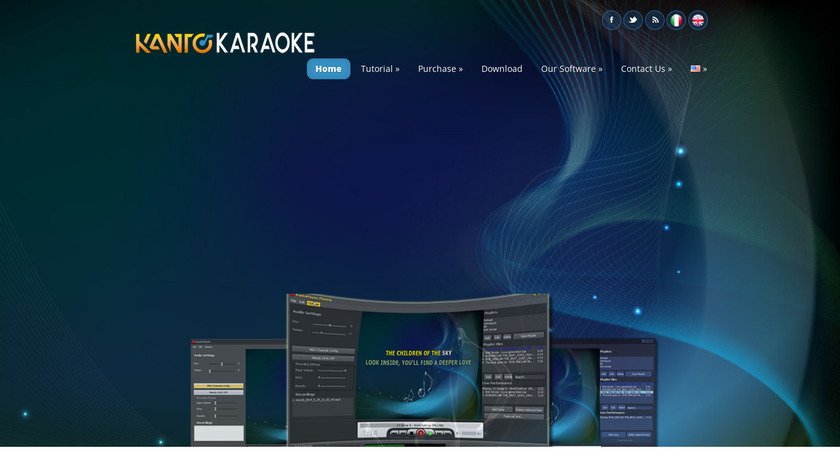Expand the Tutorial menu
Viewport: 840px width, 472px height.
pos(380,69)
